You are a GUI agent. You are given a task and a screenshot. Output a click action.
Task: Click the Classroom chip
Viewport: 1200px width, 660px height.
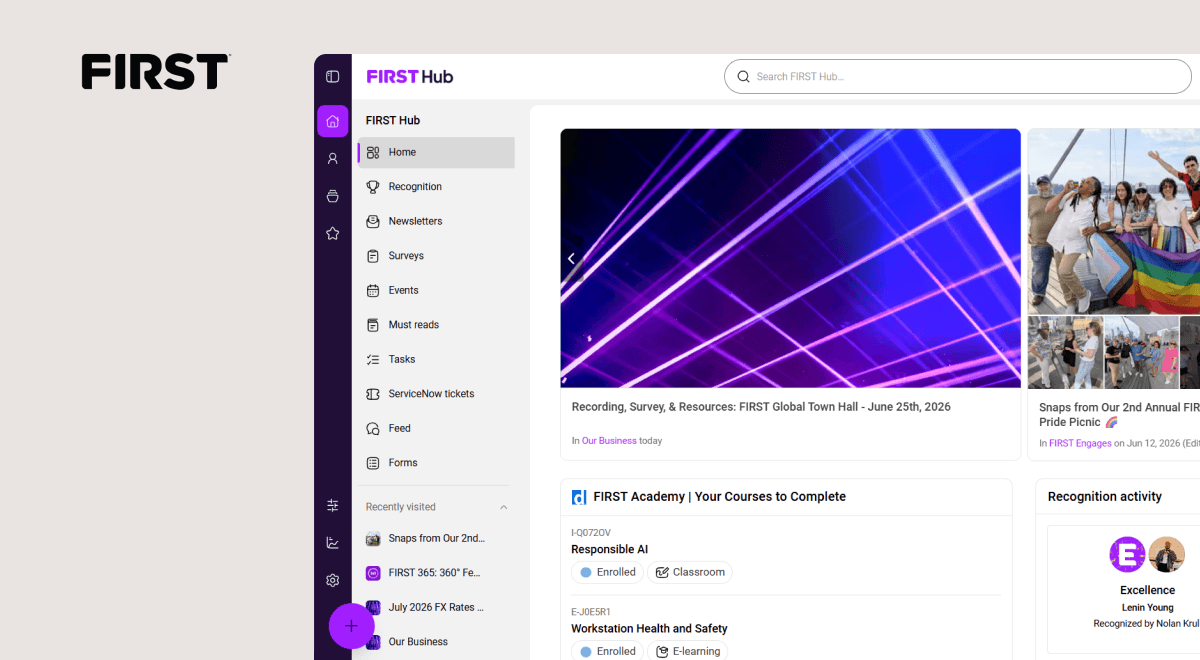(690, 572)
